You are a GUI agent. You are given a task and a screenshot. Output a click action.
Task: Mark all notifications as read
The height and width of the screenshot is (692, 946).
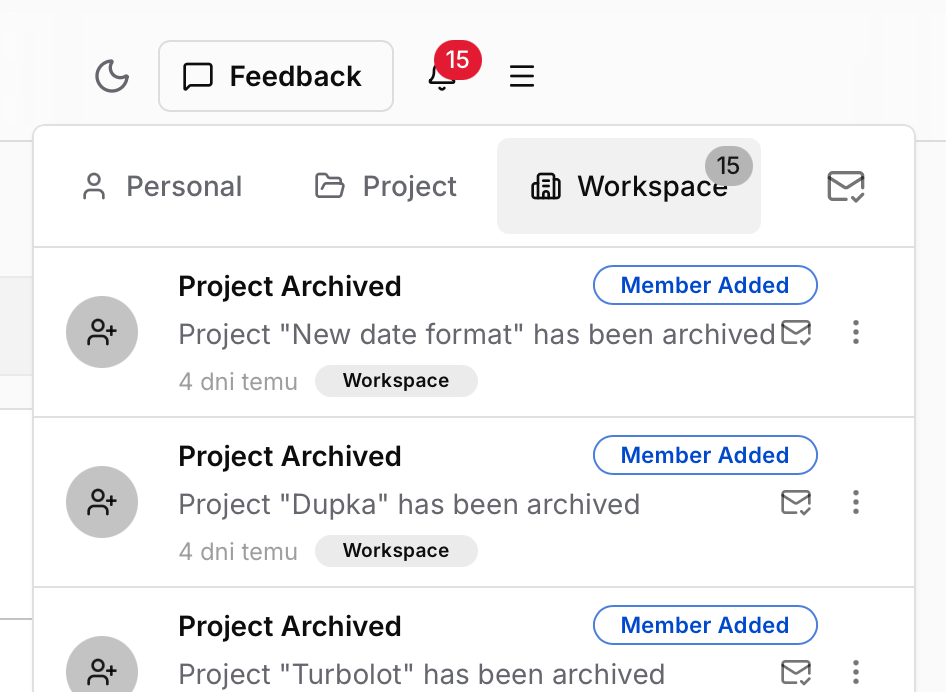click(846, 186)
